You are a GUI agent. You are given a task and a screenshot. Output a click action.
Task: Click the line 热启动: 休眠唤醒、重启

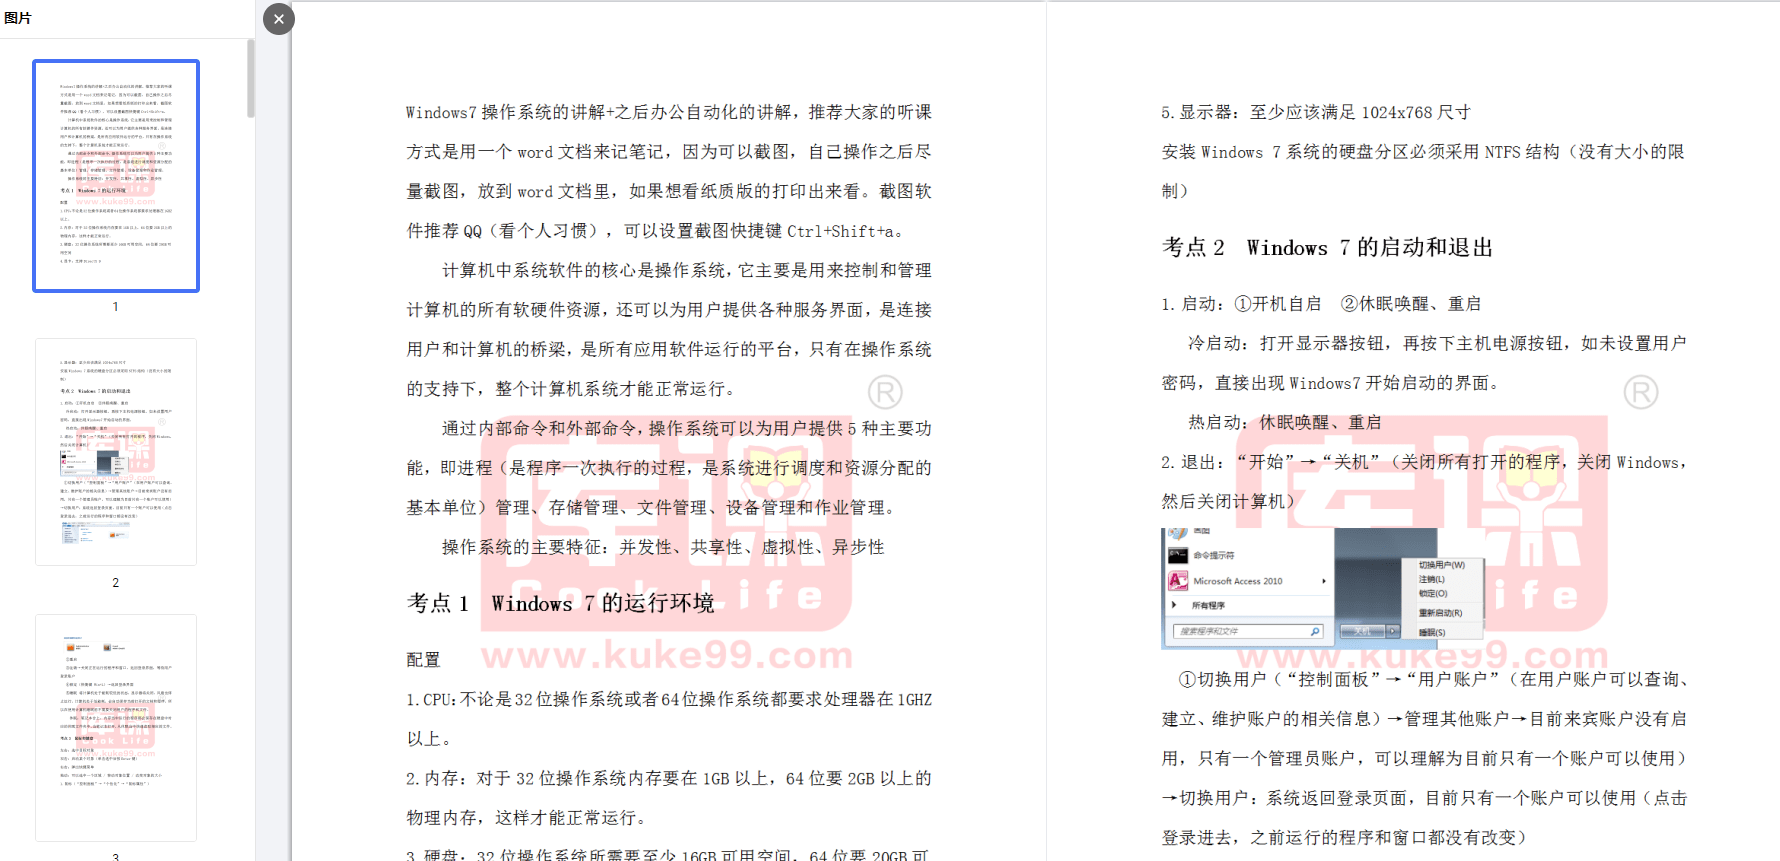pyautogui.click(x=1284, y=423)
